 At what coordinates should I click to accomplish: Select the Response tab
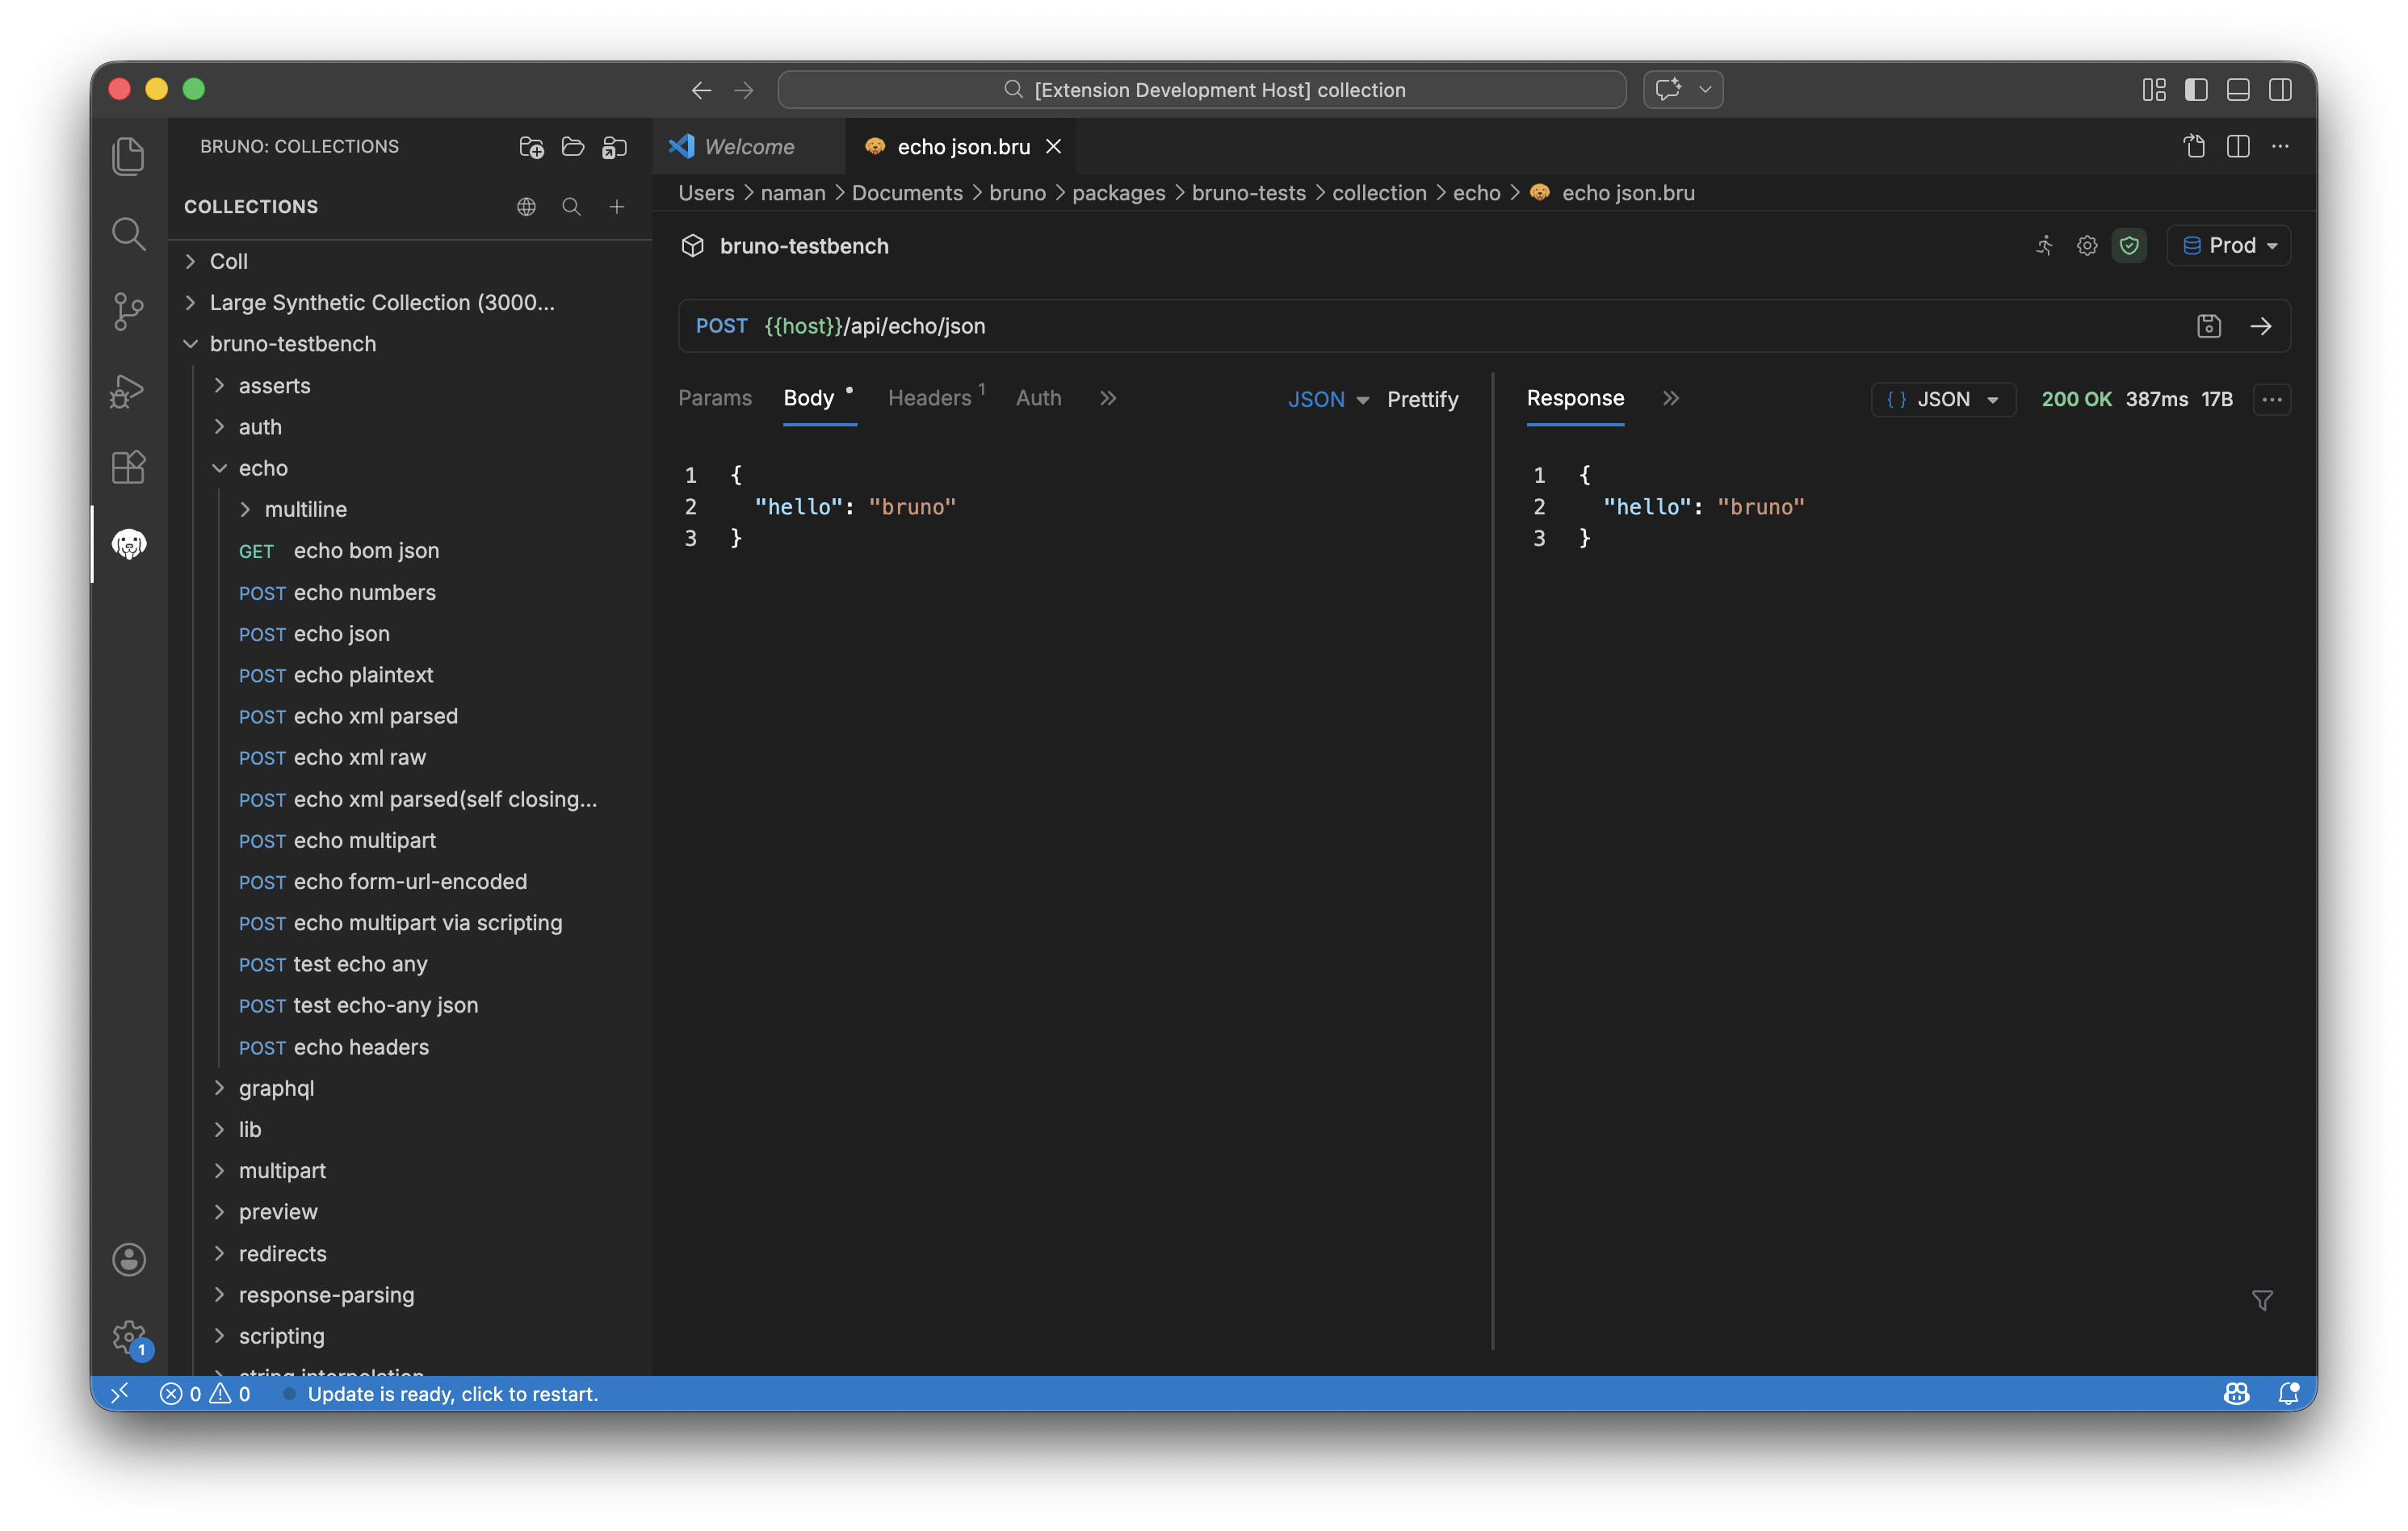tap(1575, 398)
